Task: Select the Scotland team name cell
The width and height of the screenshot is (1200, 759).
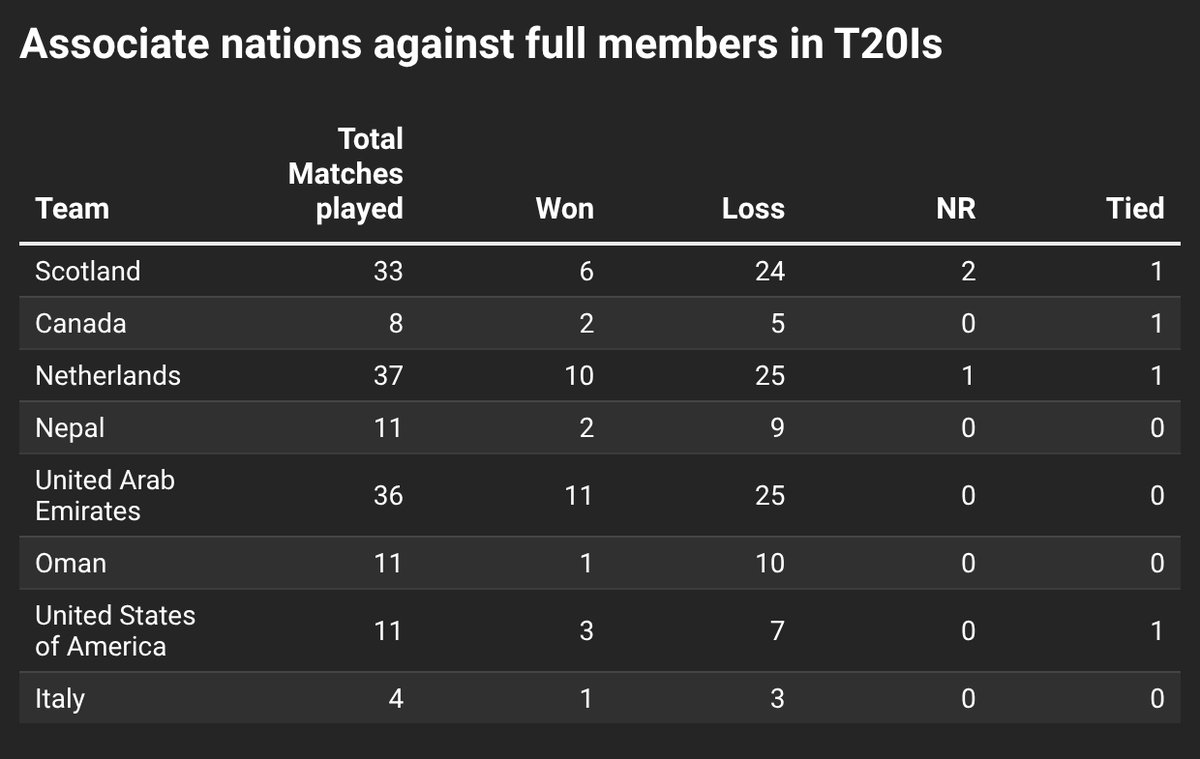Action: [x=88, y=271]
